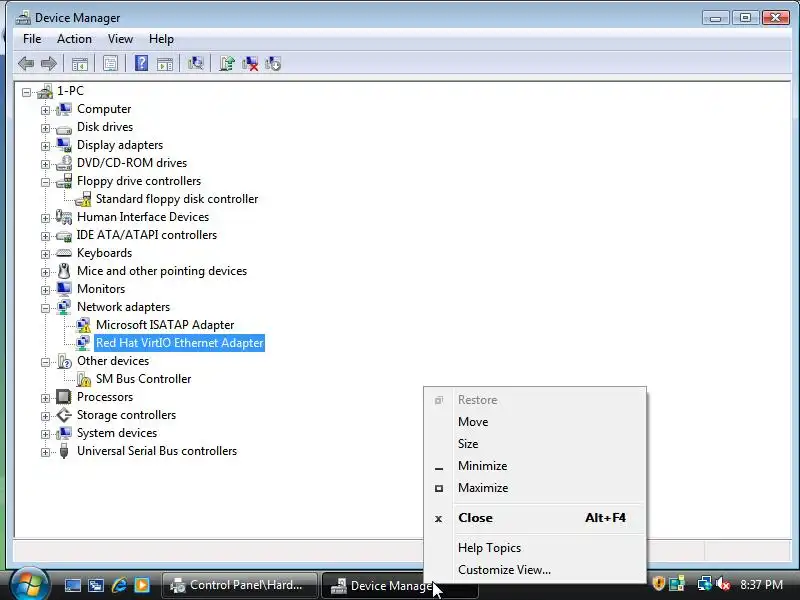Viewport: 800px width, 600px height.
Task: Click the Device Manager taskbar button
Action: click(x=377, y=586)
